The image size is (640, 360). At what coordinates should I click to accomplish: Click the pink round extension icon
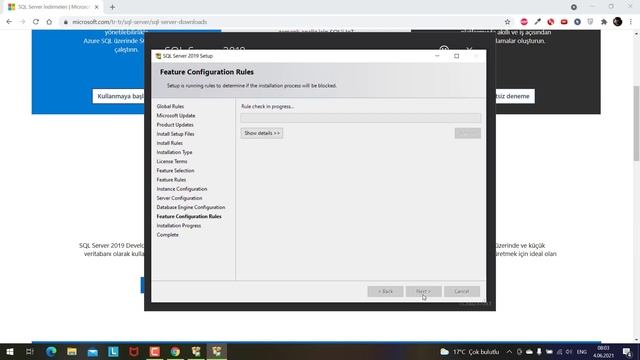[524, 22]
